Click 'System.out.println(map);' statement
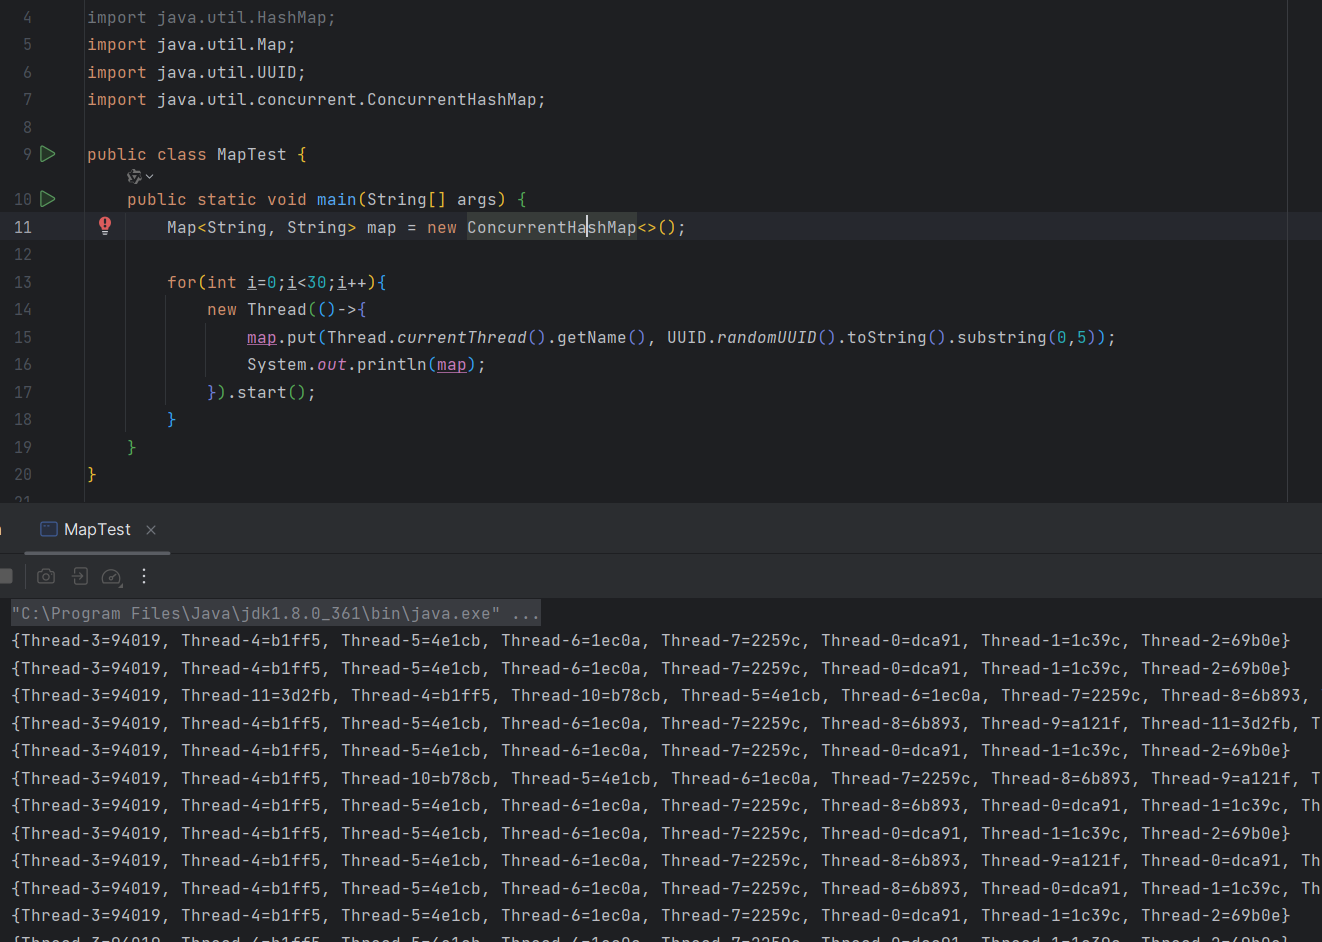The height and width of the screenshot is (942, 1322). point(366,365)
